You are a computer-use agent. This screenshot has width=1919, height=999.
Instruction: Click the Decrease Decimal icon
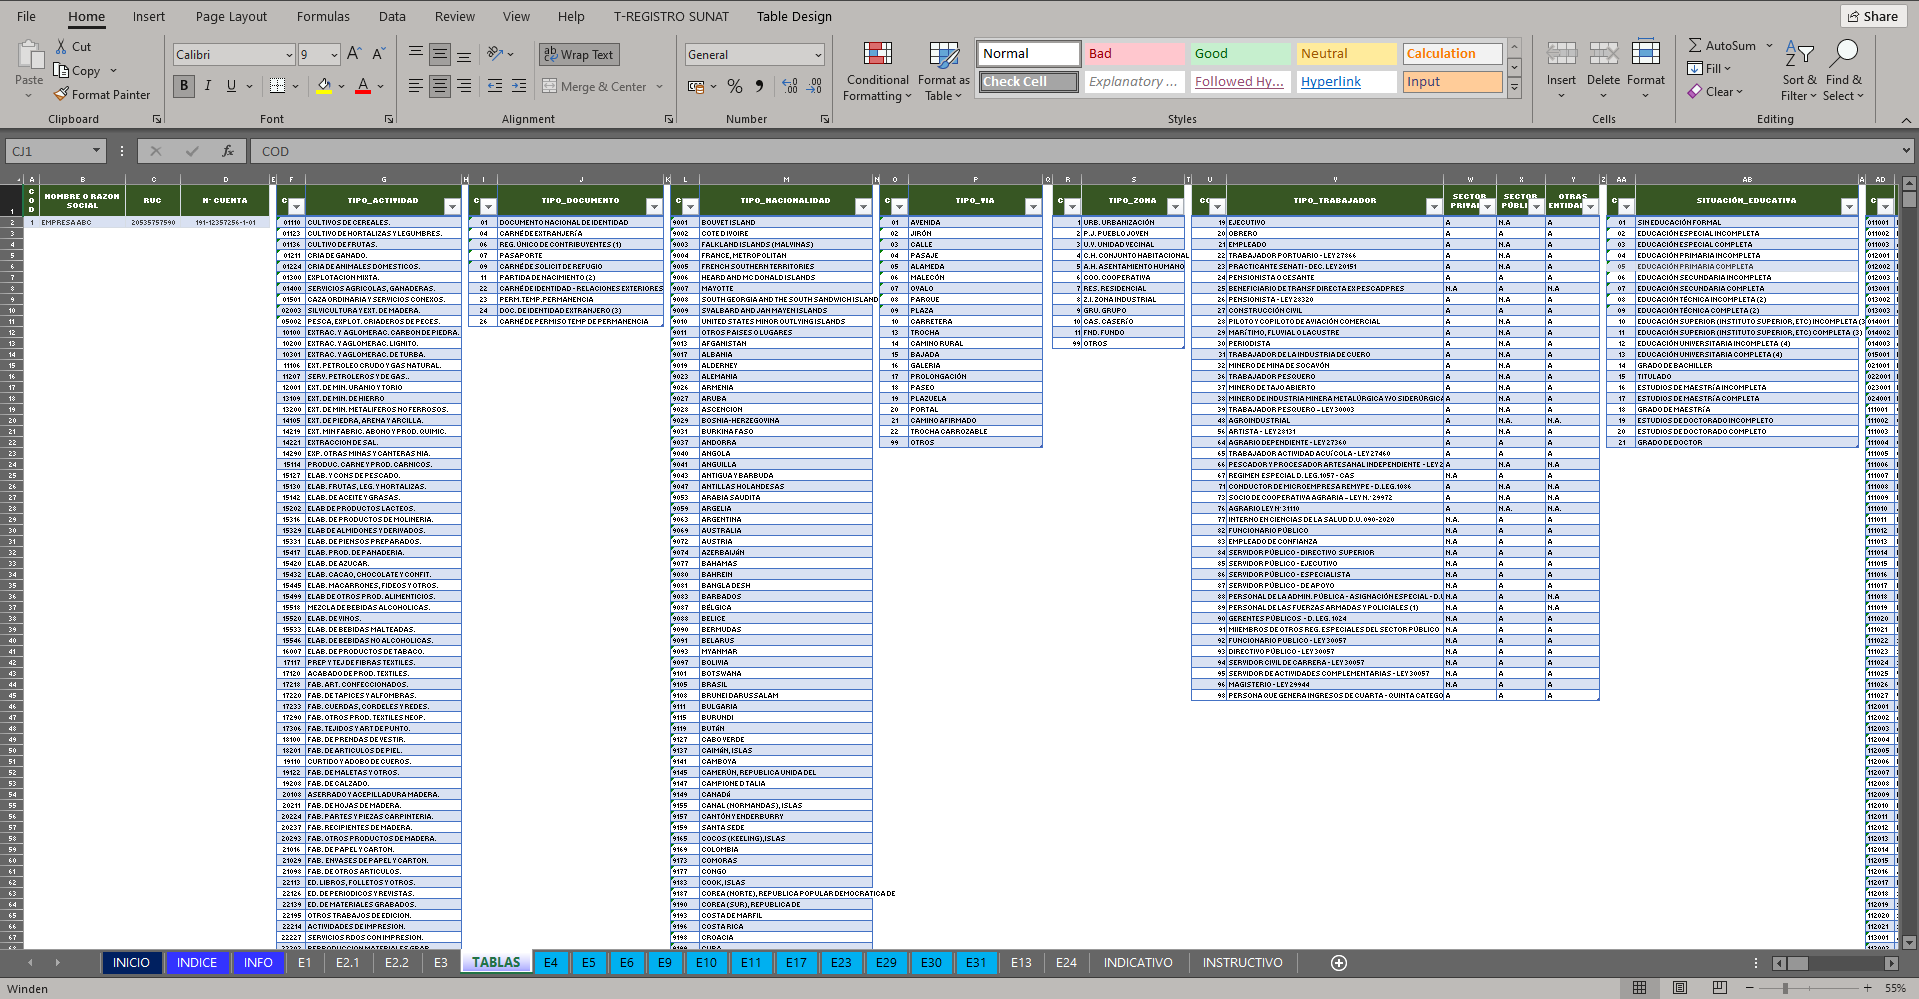[815, 86]
